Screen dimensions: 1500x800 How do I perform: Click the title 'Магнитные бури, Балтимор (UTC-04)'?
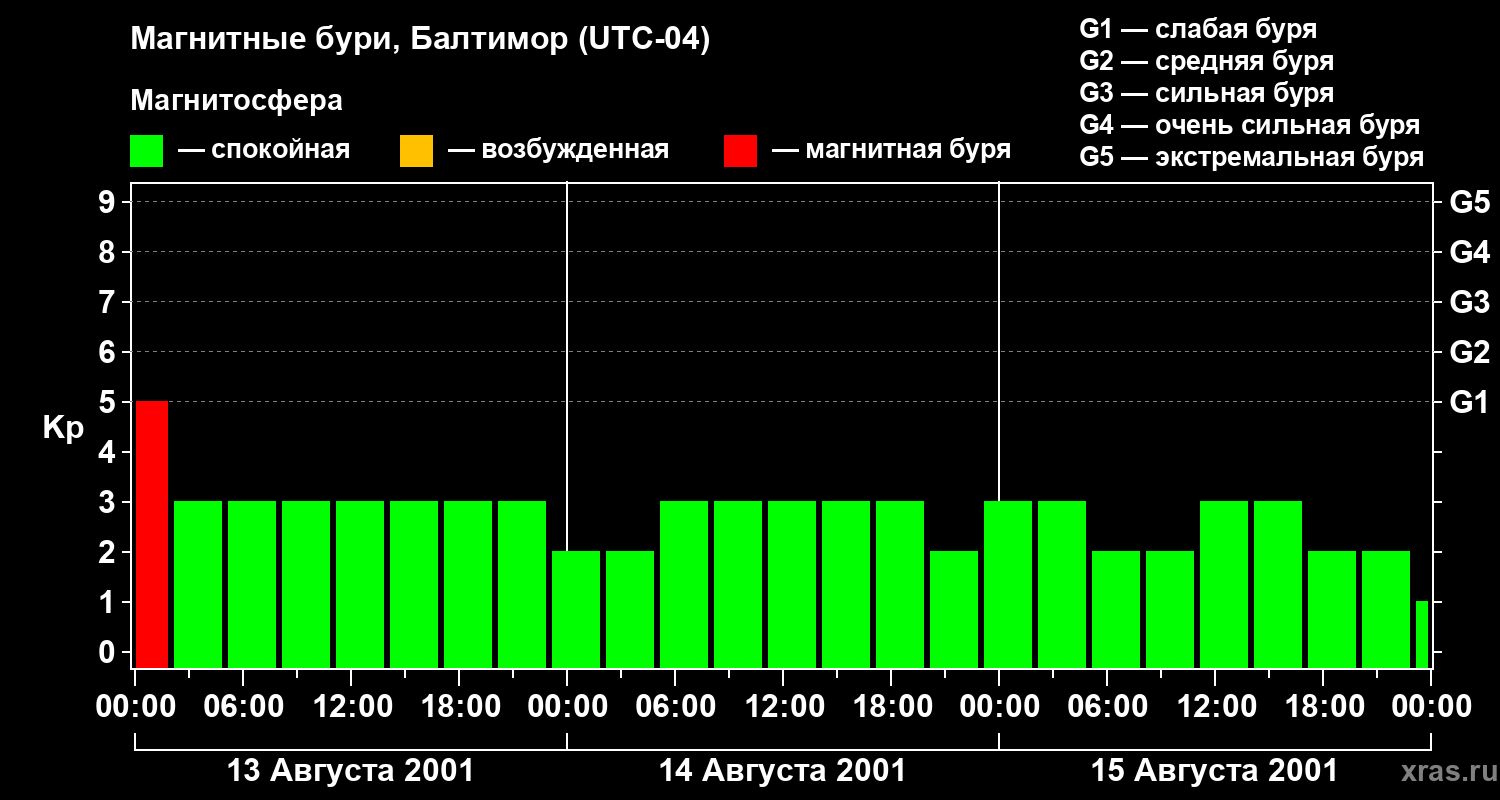click(x=420, y=41)
